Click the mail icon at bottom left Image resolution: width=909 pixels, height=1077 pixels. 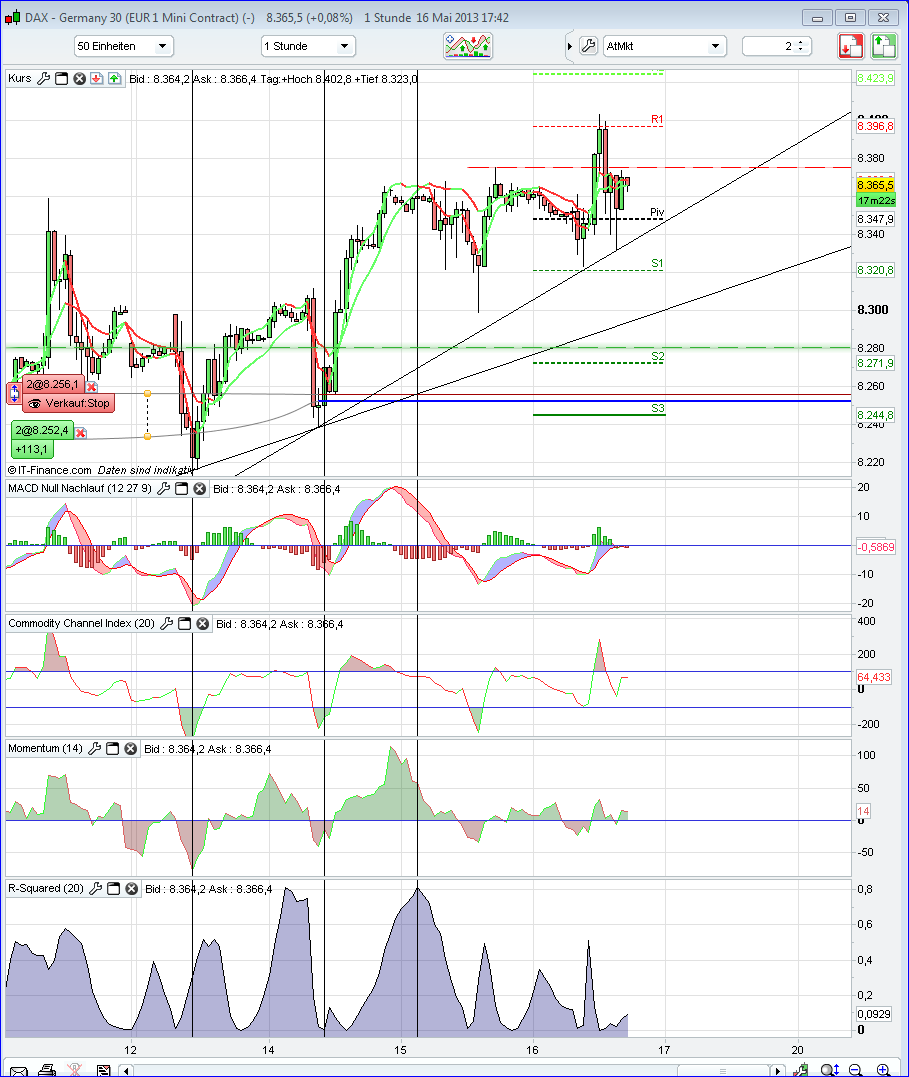point(19,1070)
